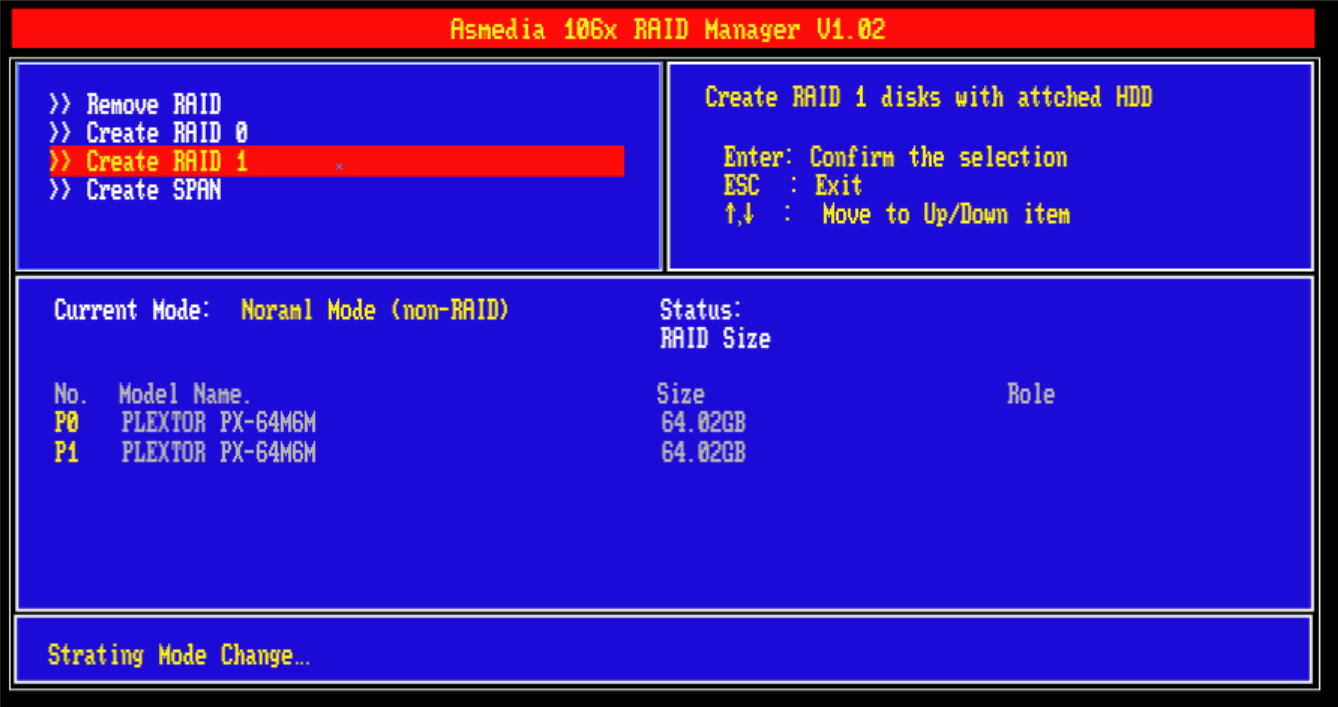
Task: Click the 'Current Mode:' label
Action: tap(133, 310)
